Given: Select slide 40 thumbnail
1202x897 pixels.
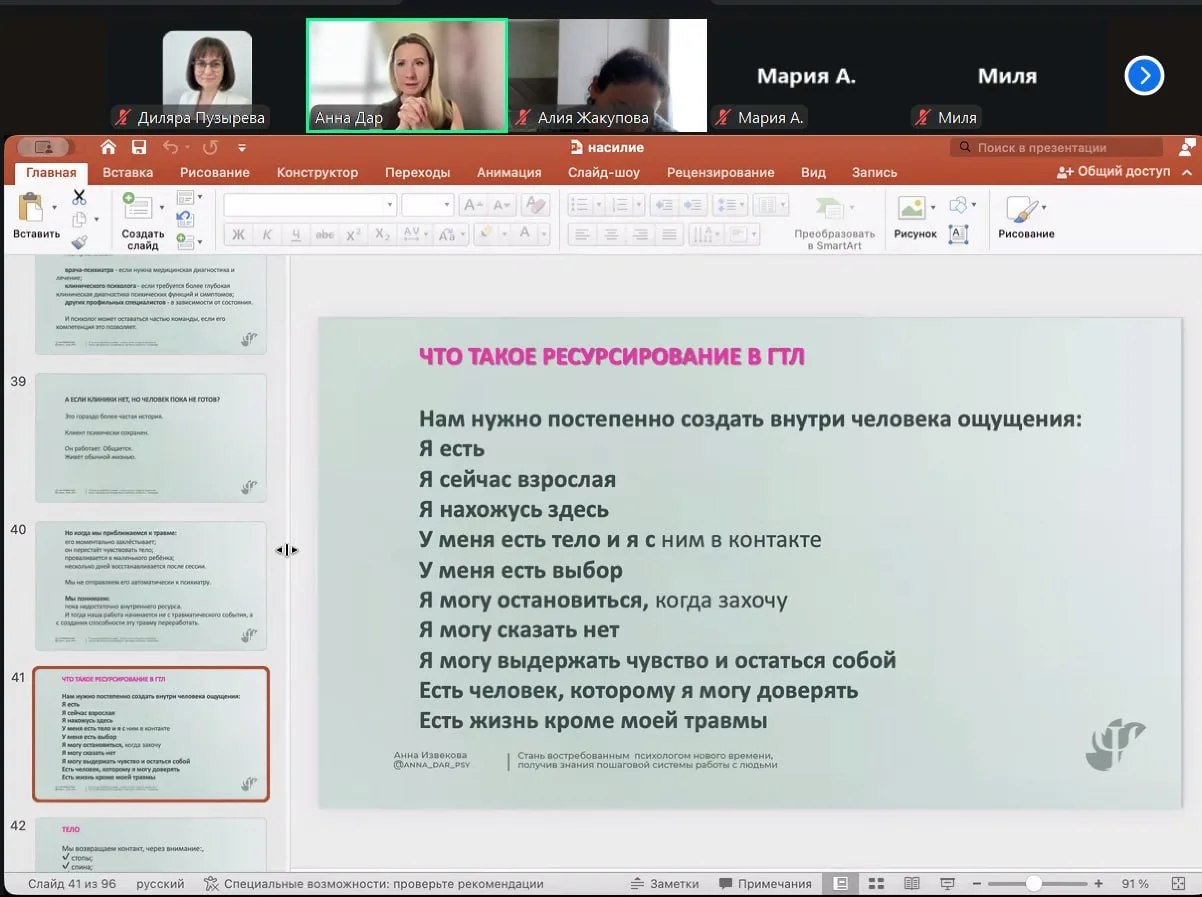Looking at the screenshot, I should (151, 586).
